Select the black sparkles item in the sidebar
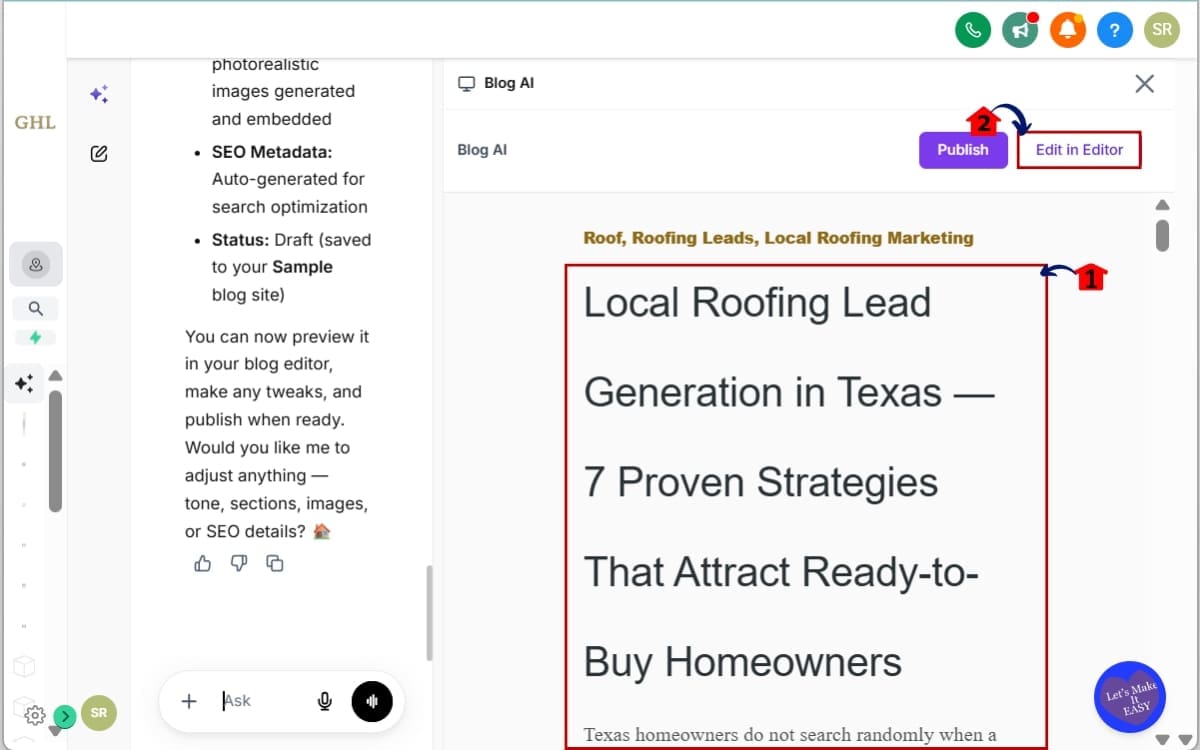The height and width of the screenshot is (750, 1200). [24, 383]
